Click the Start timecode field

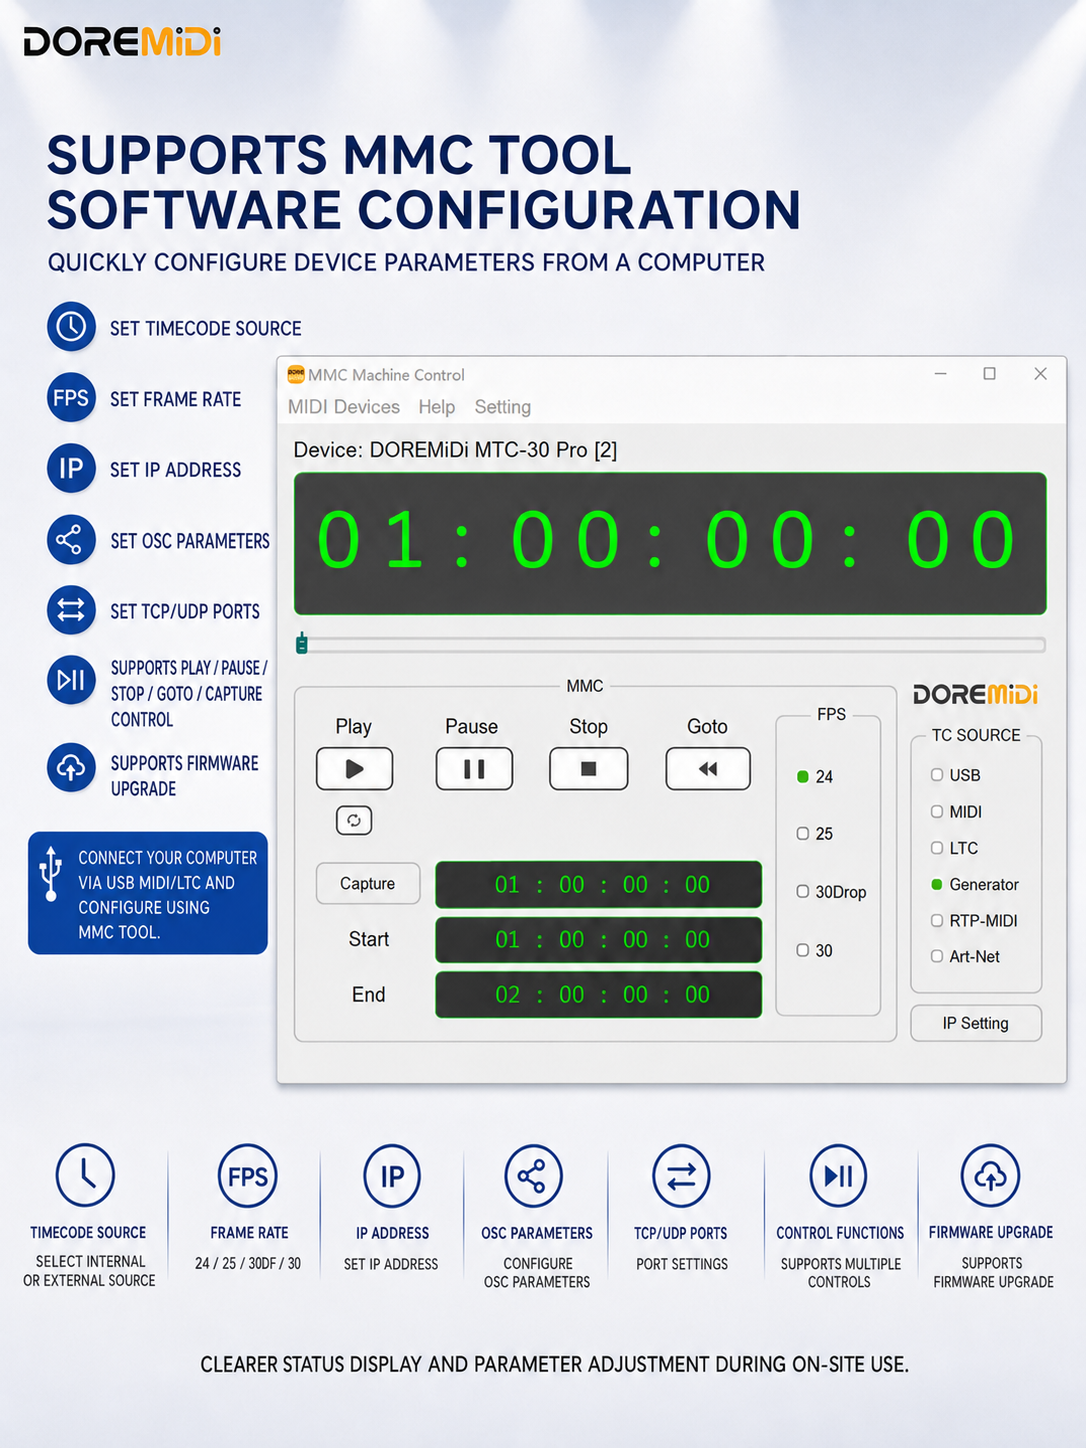599,940
